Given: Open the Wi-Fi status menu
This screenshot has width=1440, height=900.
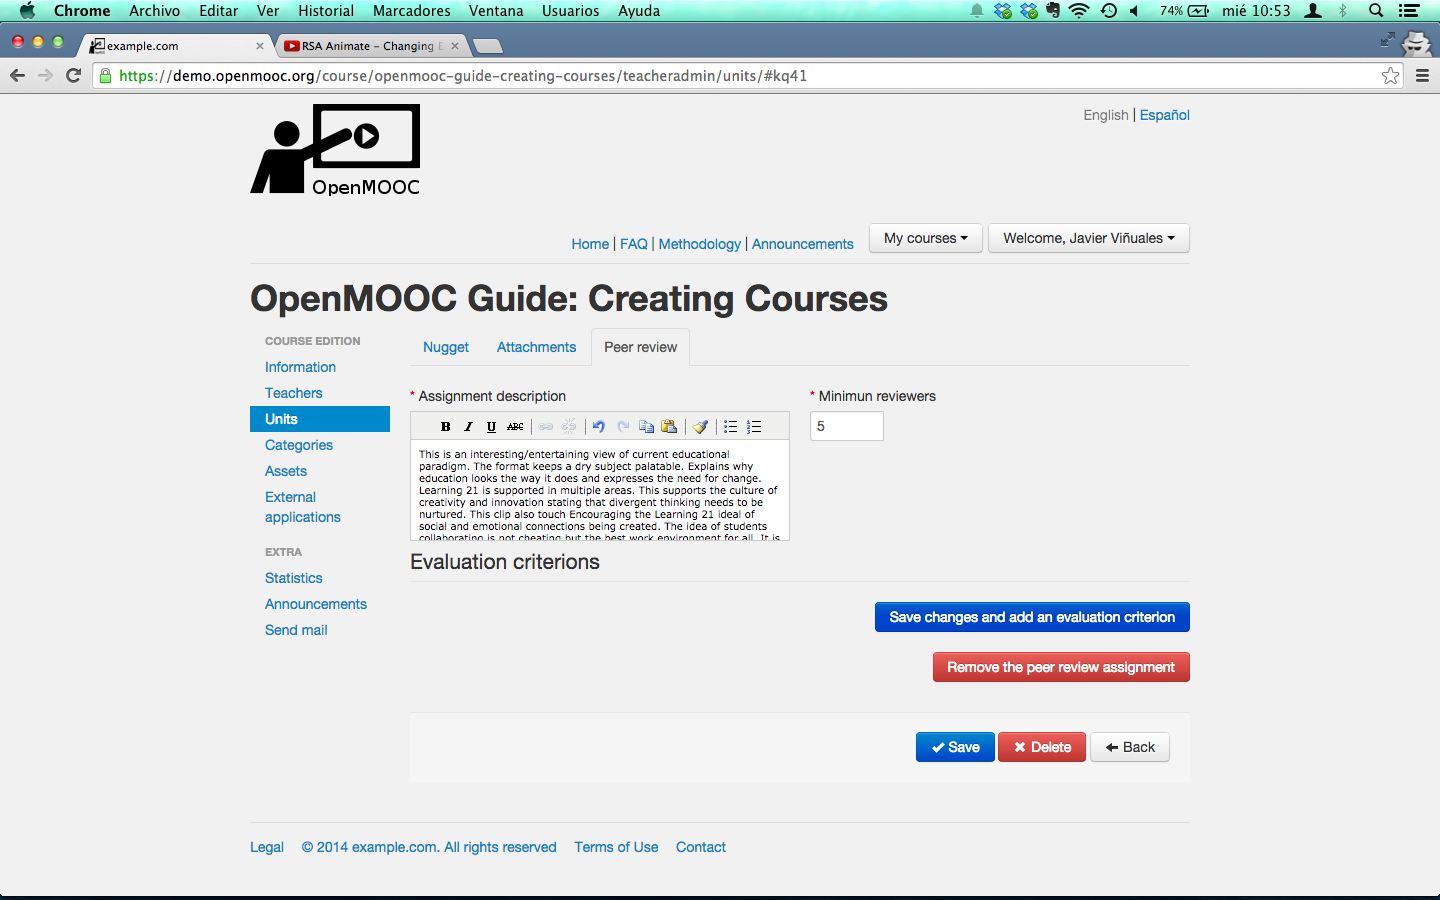Looking at the screenshot, I should 1079,11.
